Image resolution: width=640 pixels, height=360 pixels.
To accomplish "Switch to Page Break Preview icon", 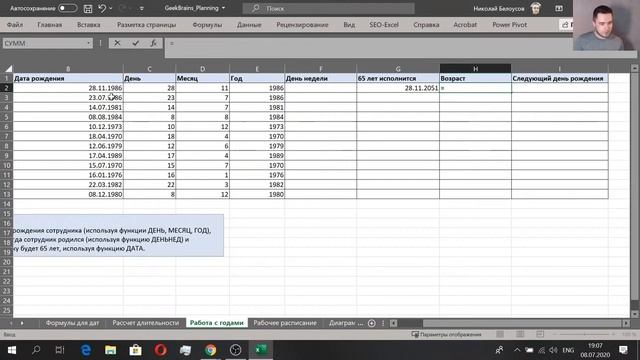I will point(540,335).
